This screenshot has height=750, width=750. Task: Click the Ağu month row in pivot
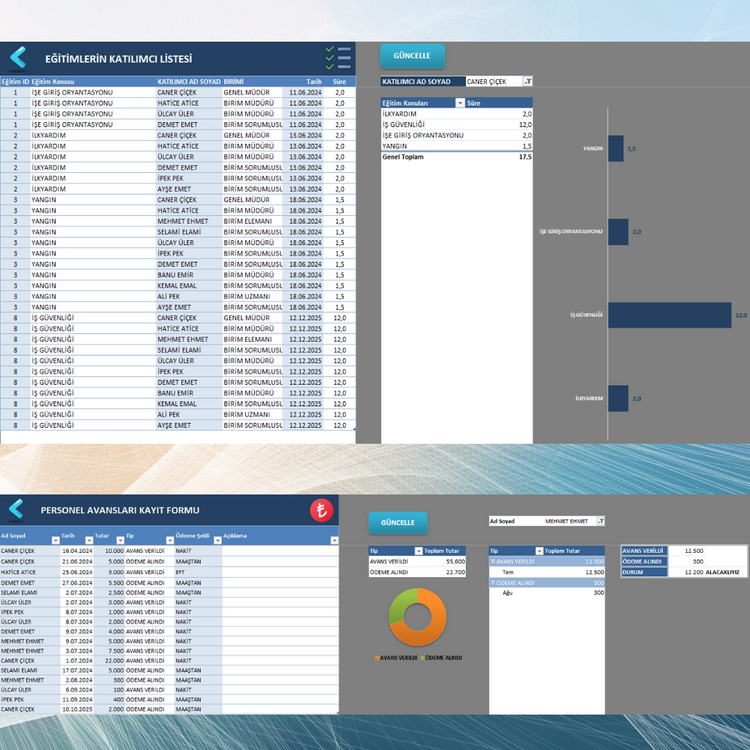coord(547,593)
